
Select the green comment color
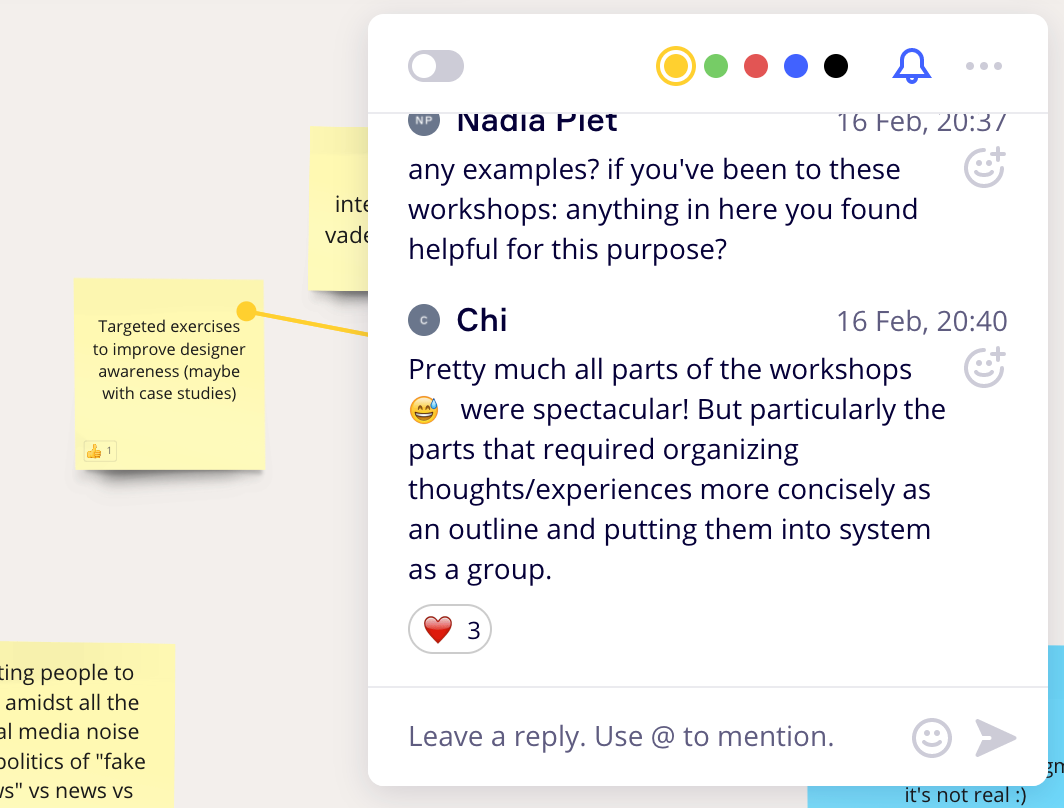pos(716,66)
